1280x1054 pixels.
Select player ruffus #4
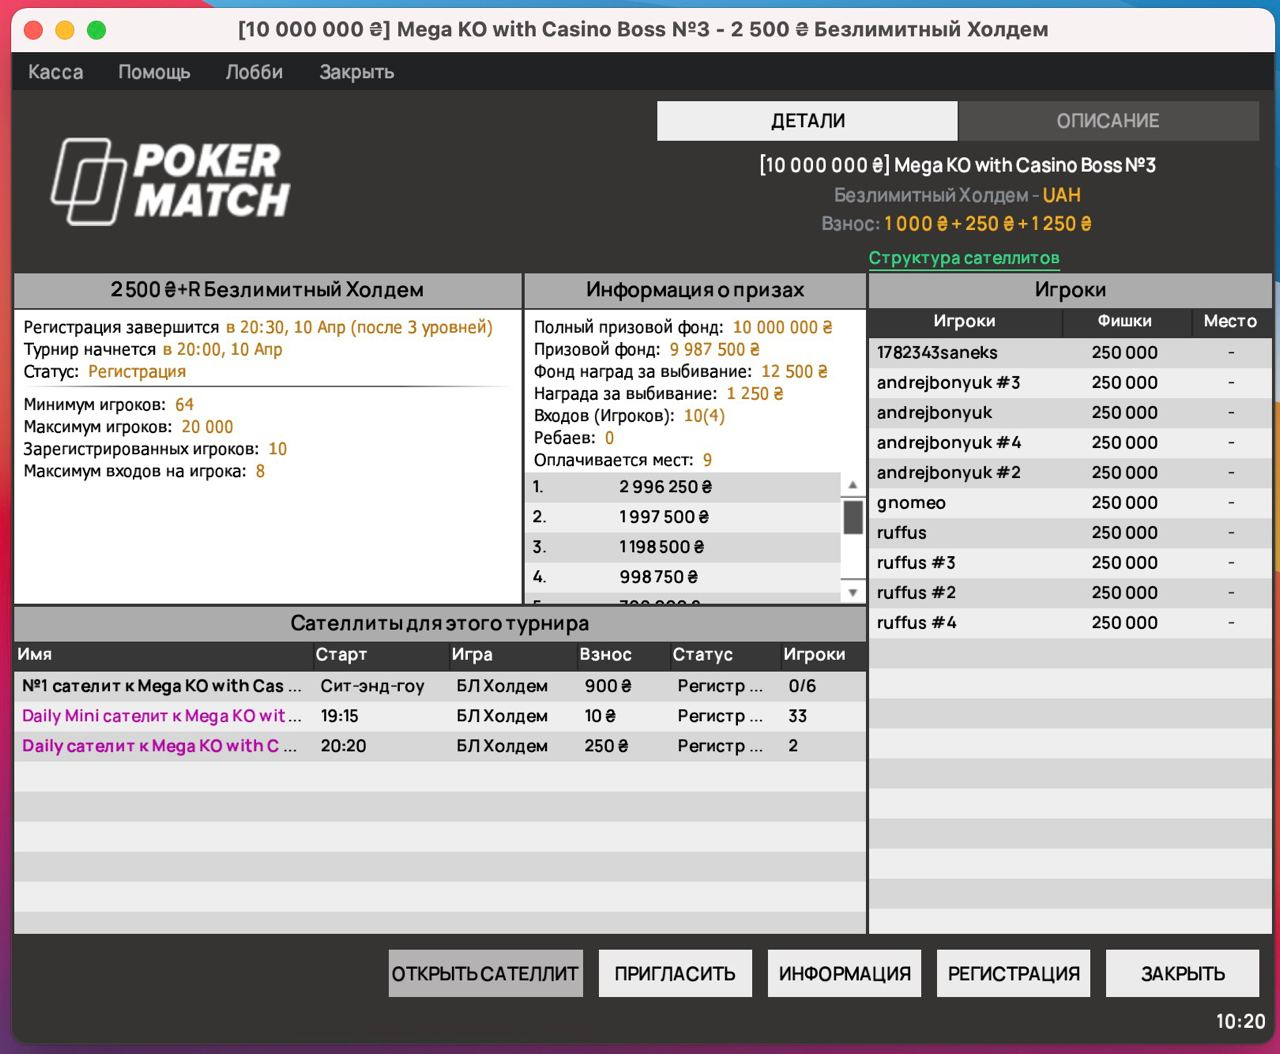point(1070,622)
